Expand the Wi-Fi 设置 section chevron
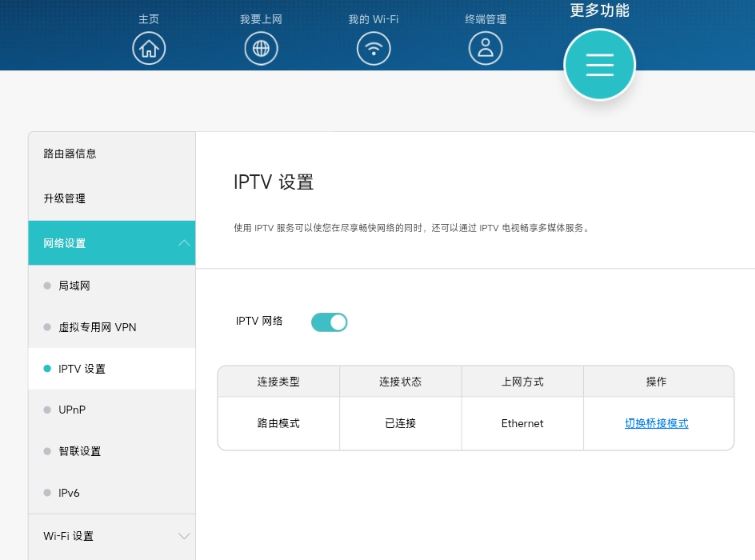755x560 pixels. click(x=183, y=537)
